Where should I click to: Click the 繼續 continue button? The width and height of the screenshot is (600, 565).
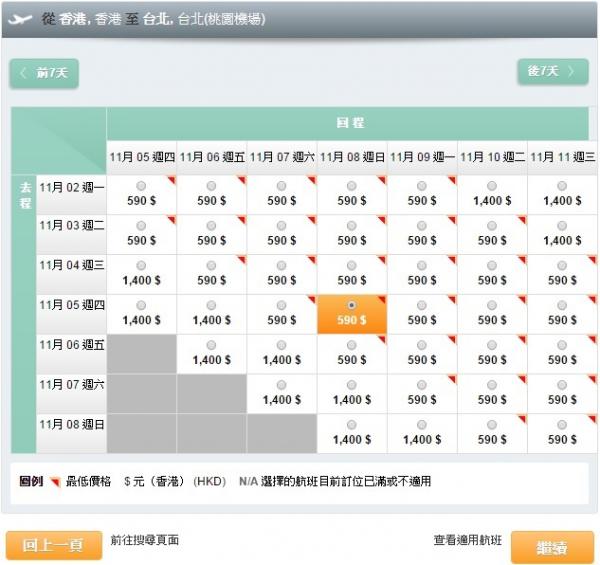552,547
